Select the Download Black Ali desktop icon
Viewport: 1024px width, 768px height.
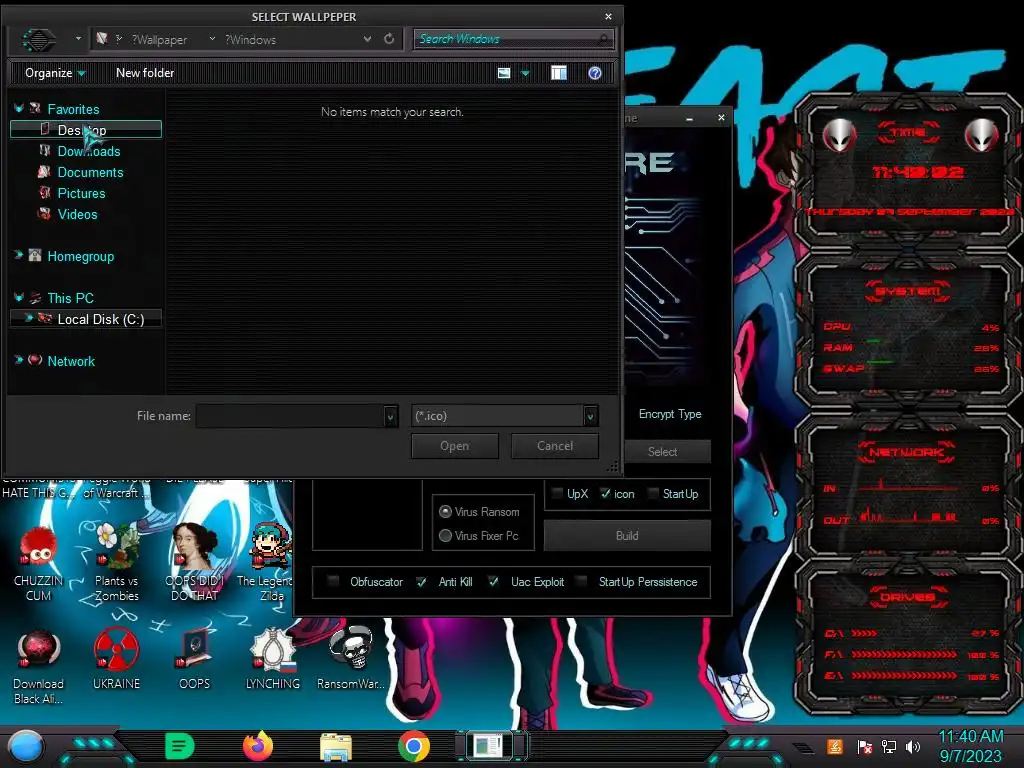point(38,667)
